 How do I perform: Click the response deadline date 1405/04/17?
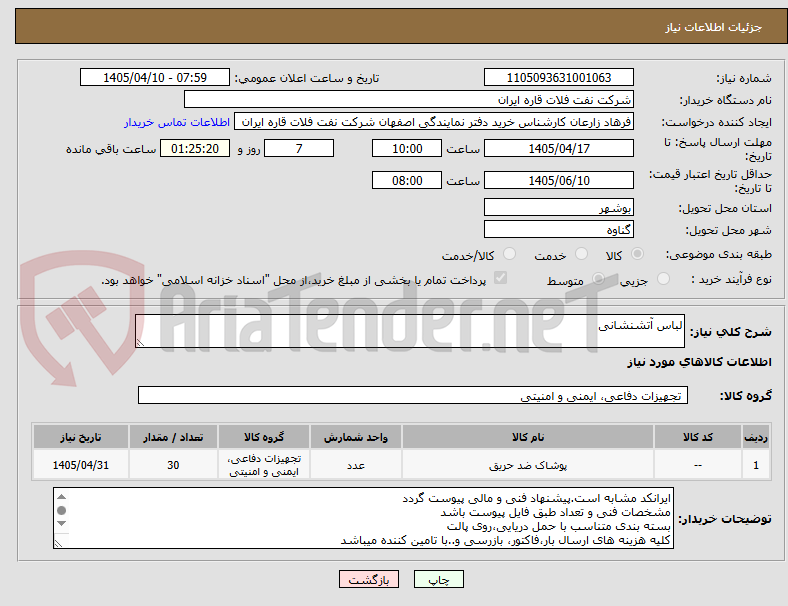pos(558,148)
